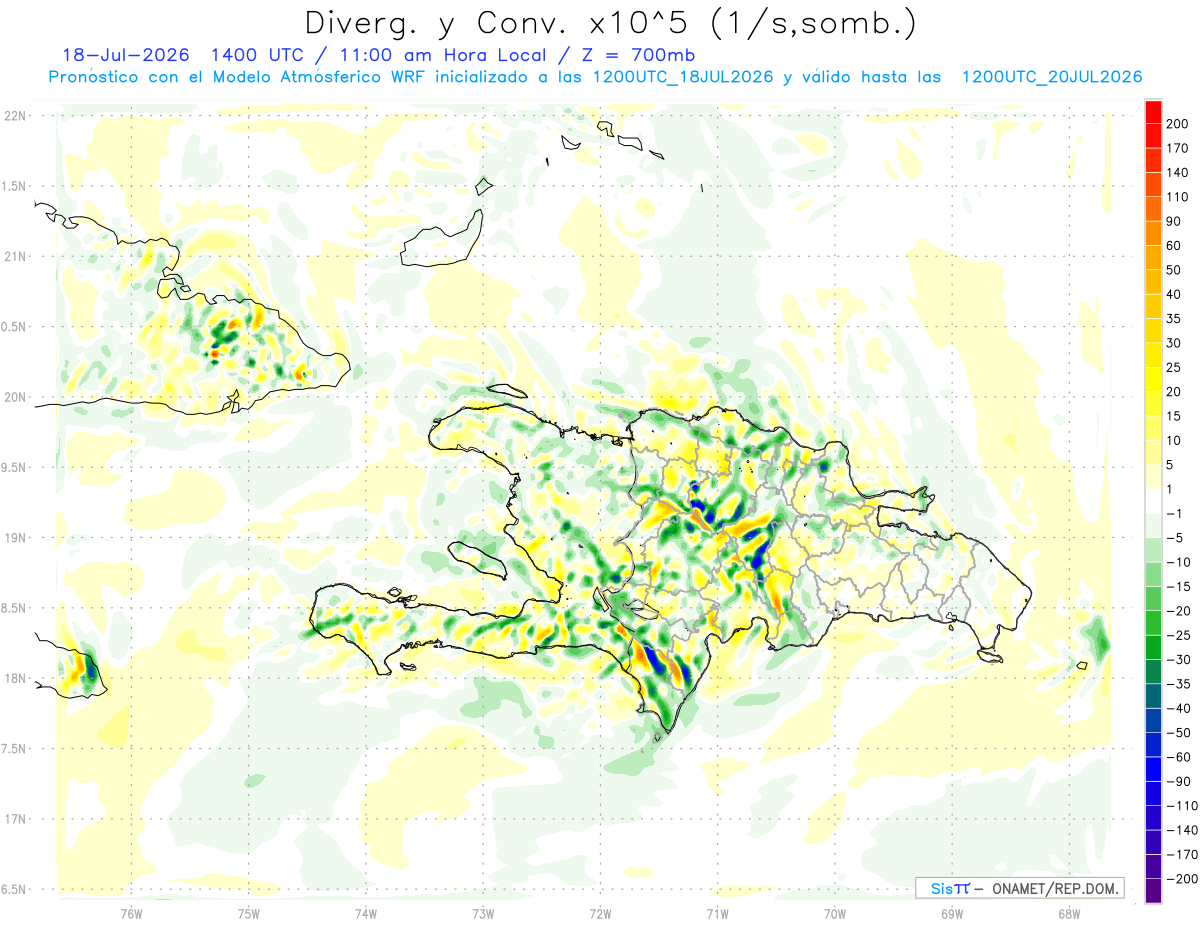Click the 21N latitude label
The height and width of the screenshot is (927, 1200).
(x=14, y=256)
